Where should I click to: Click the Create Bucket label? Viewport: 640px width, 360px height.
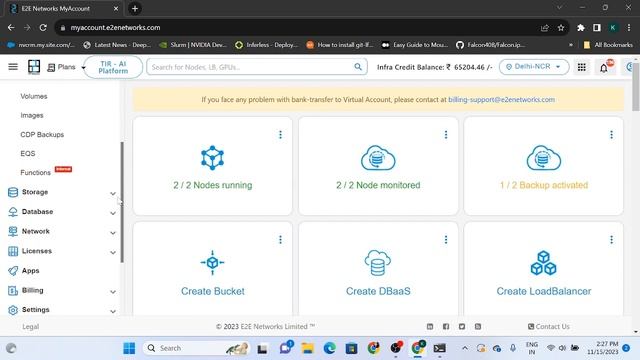(213, 291)
